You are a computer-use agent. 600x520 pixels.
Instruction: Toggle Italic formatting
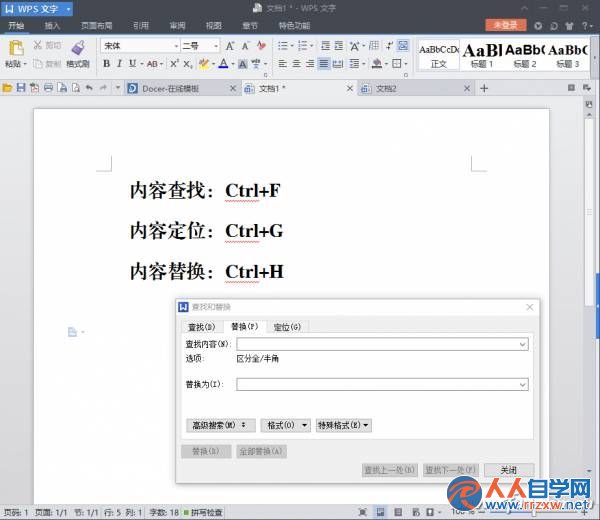coord(120,64)
